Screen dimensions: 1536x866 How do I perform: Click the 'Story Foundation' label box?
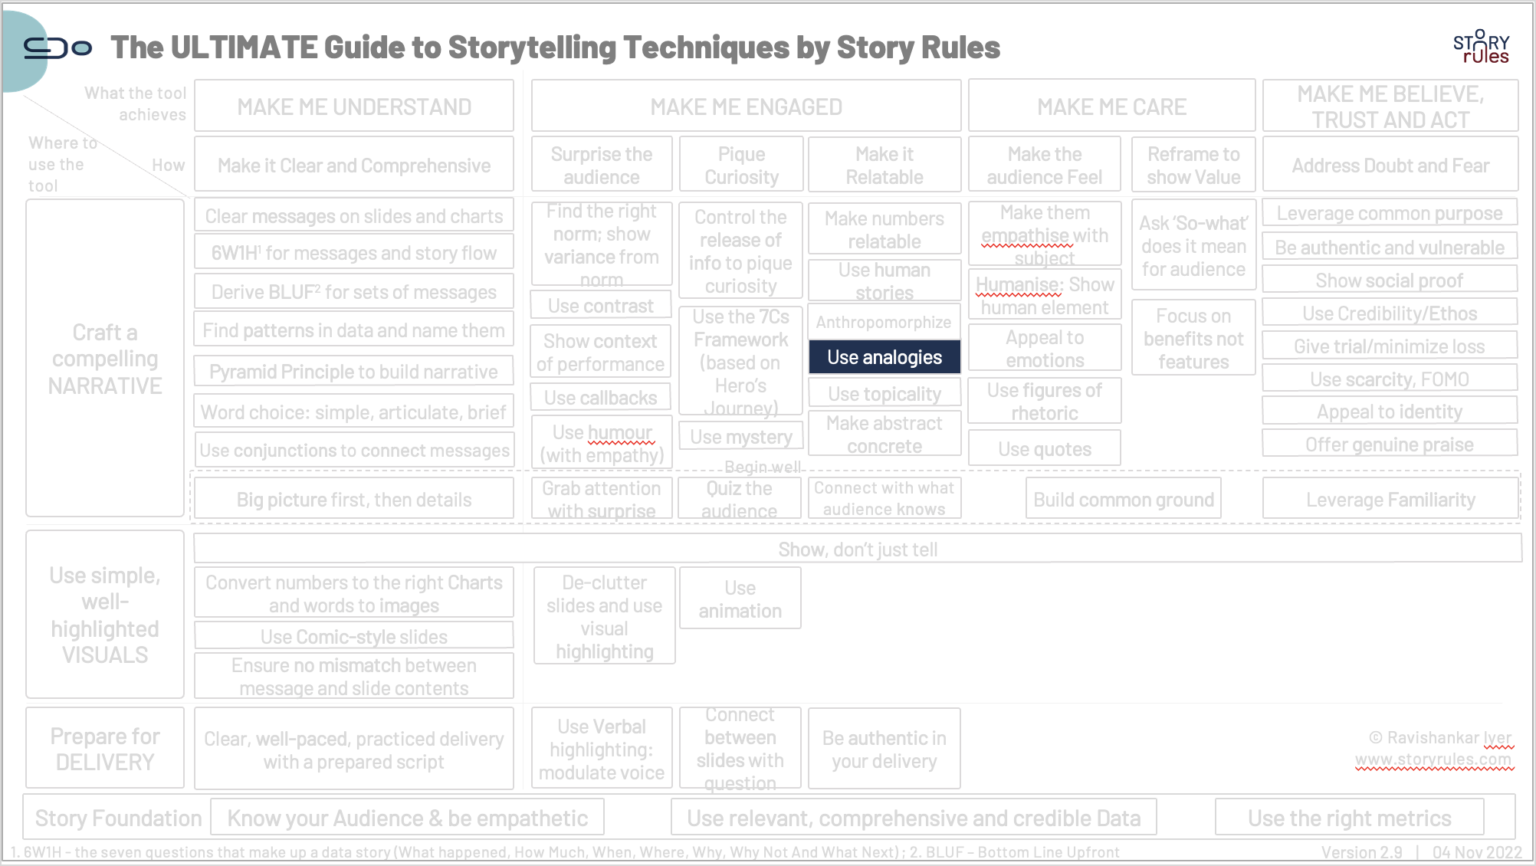click(116, 817)
